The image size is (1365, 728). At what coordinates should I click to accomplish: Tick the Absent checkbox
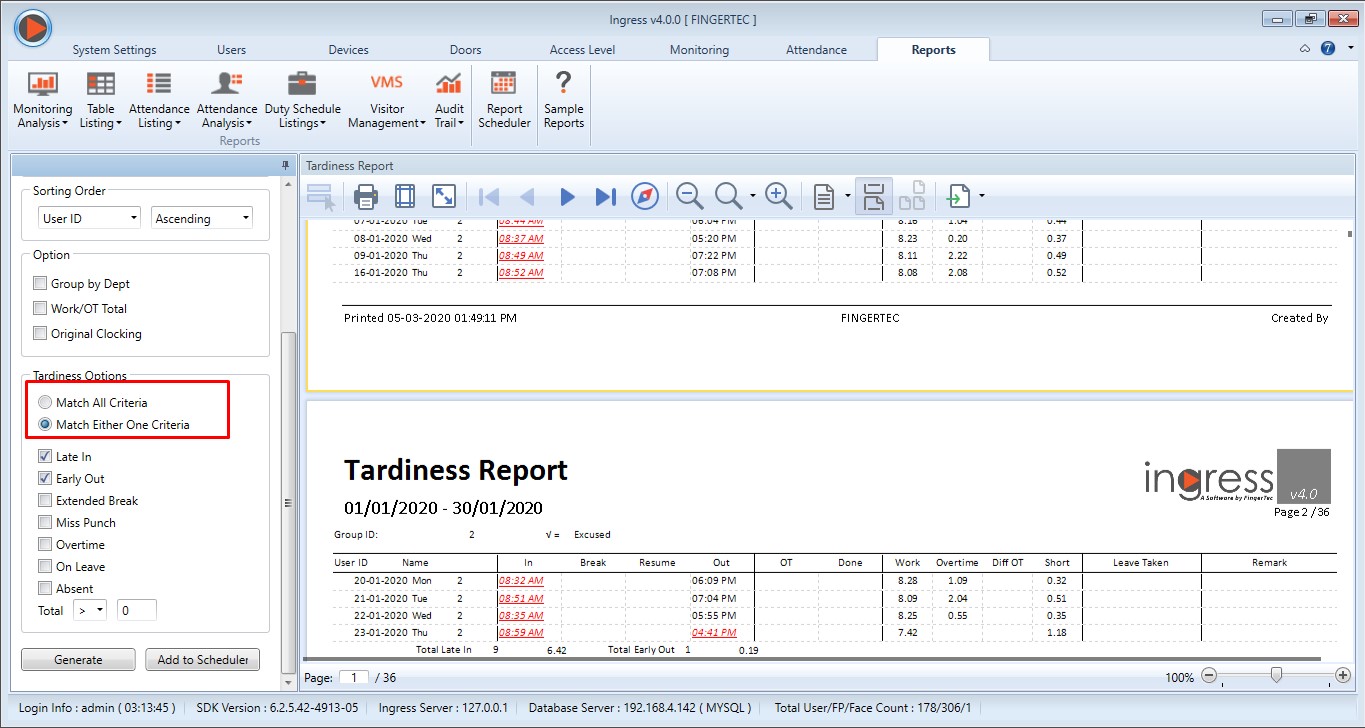click(45, 589)
